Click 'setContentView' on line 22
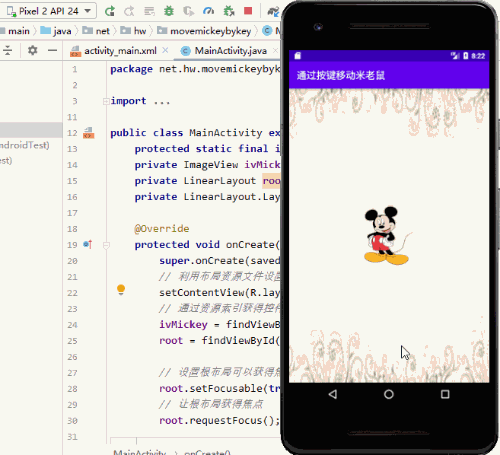Image resolution: width=500 pixels, height=455 pixels. (202, 293)
